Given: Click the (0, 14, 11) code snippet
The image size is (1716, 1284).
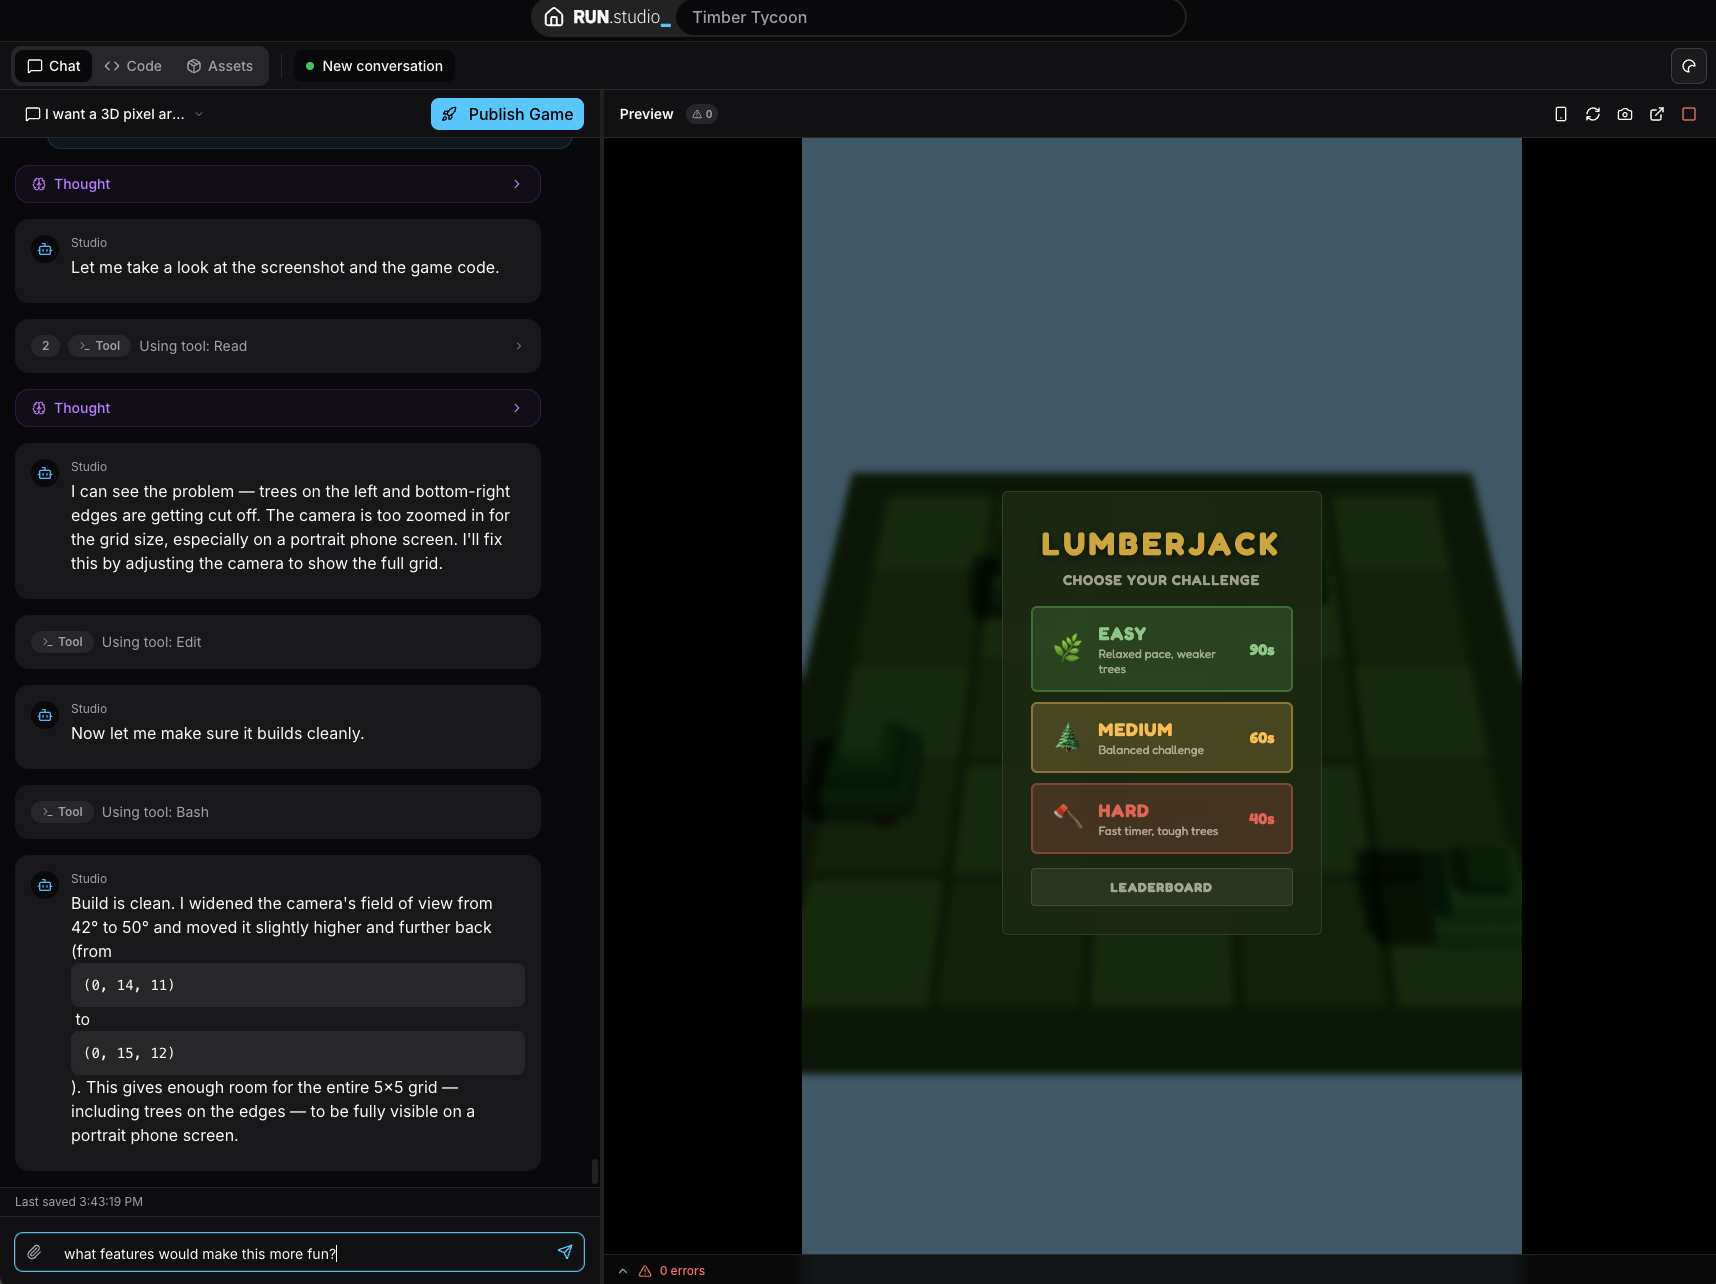Looking at the screenshot, I should (x=298, y=985).
